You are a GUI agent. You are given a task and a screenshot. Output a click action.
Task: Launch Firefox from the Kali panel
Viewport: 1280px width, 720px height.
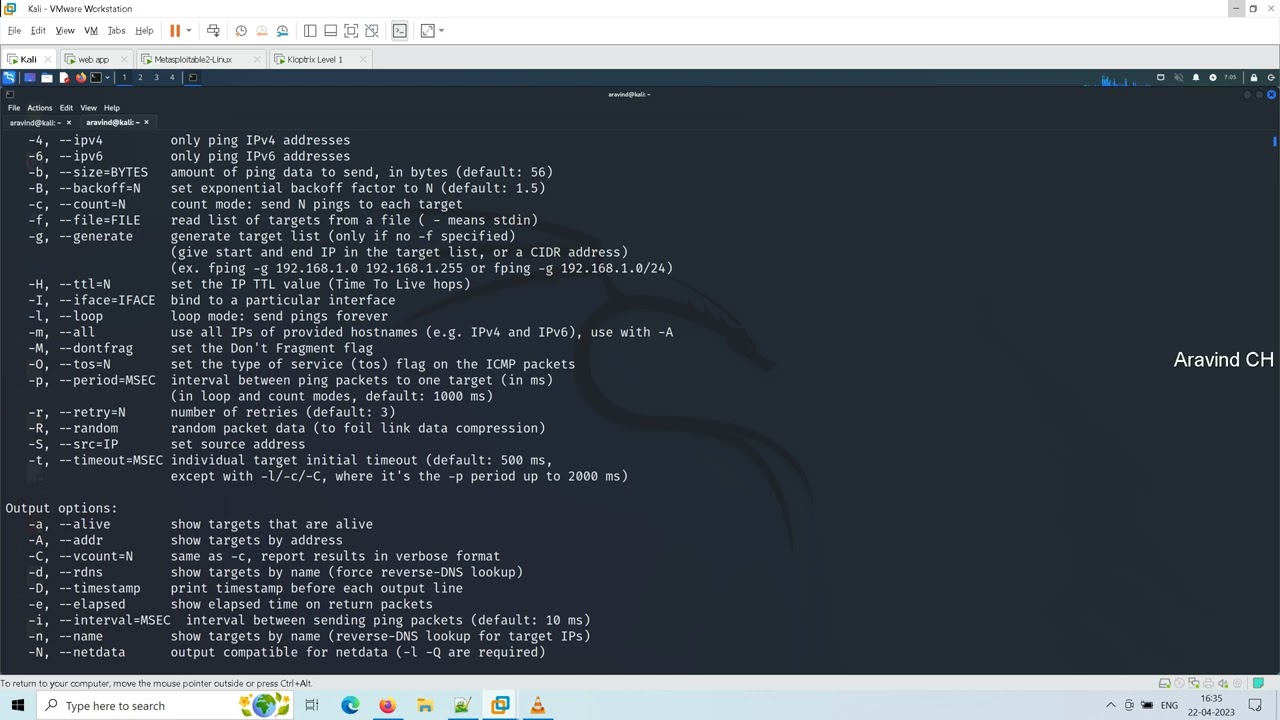(x=80, y=77)
